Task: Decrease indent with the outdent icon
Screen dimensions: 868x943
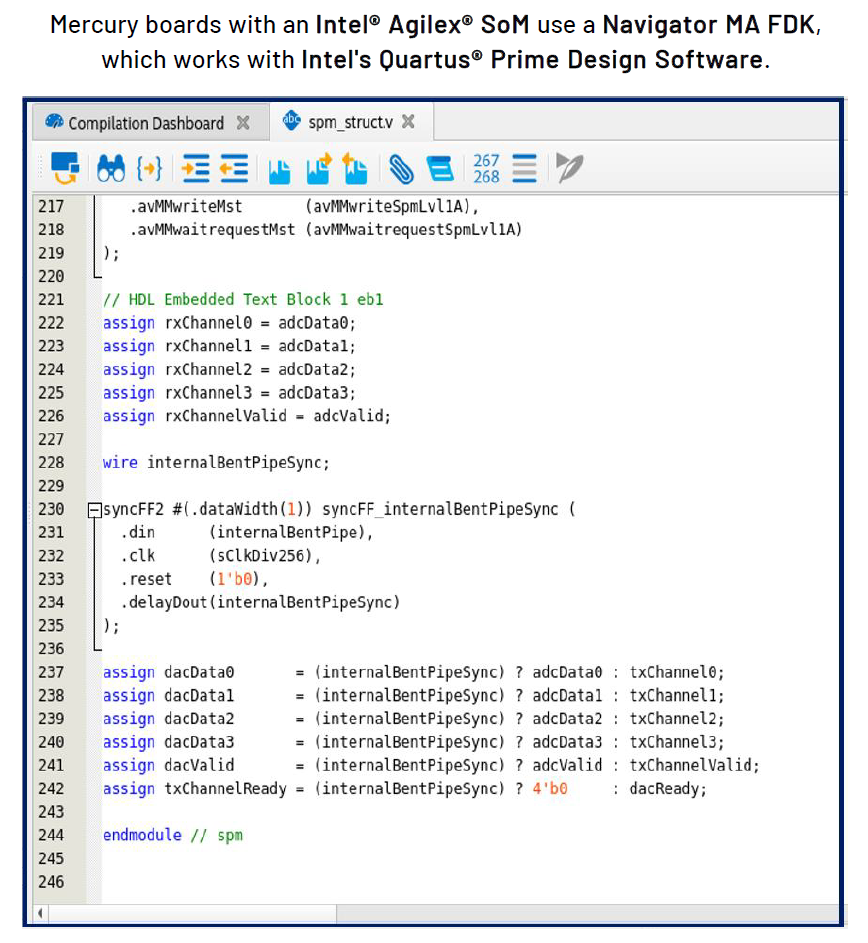Action: coord(234,168)
